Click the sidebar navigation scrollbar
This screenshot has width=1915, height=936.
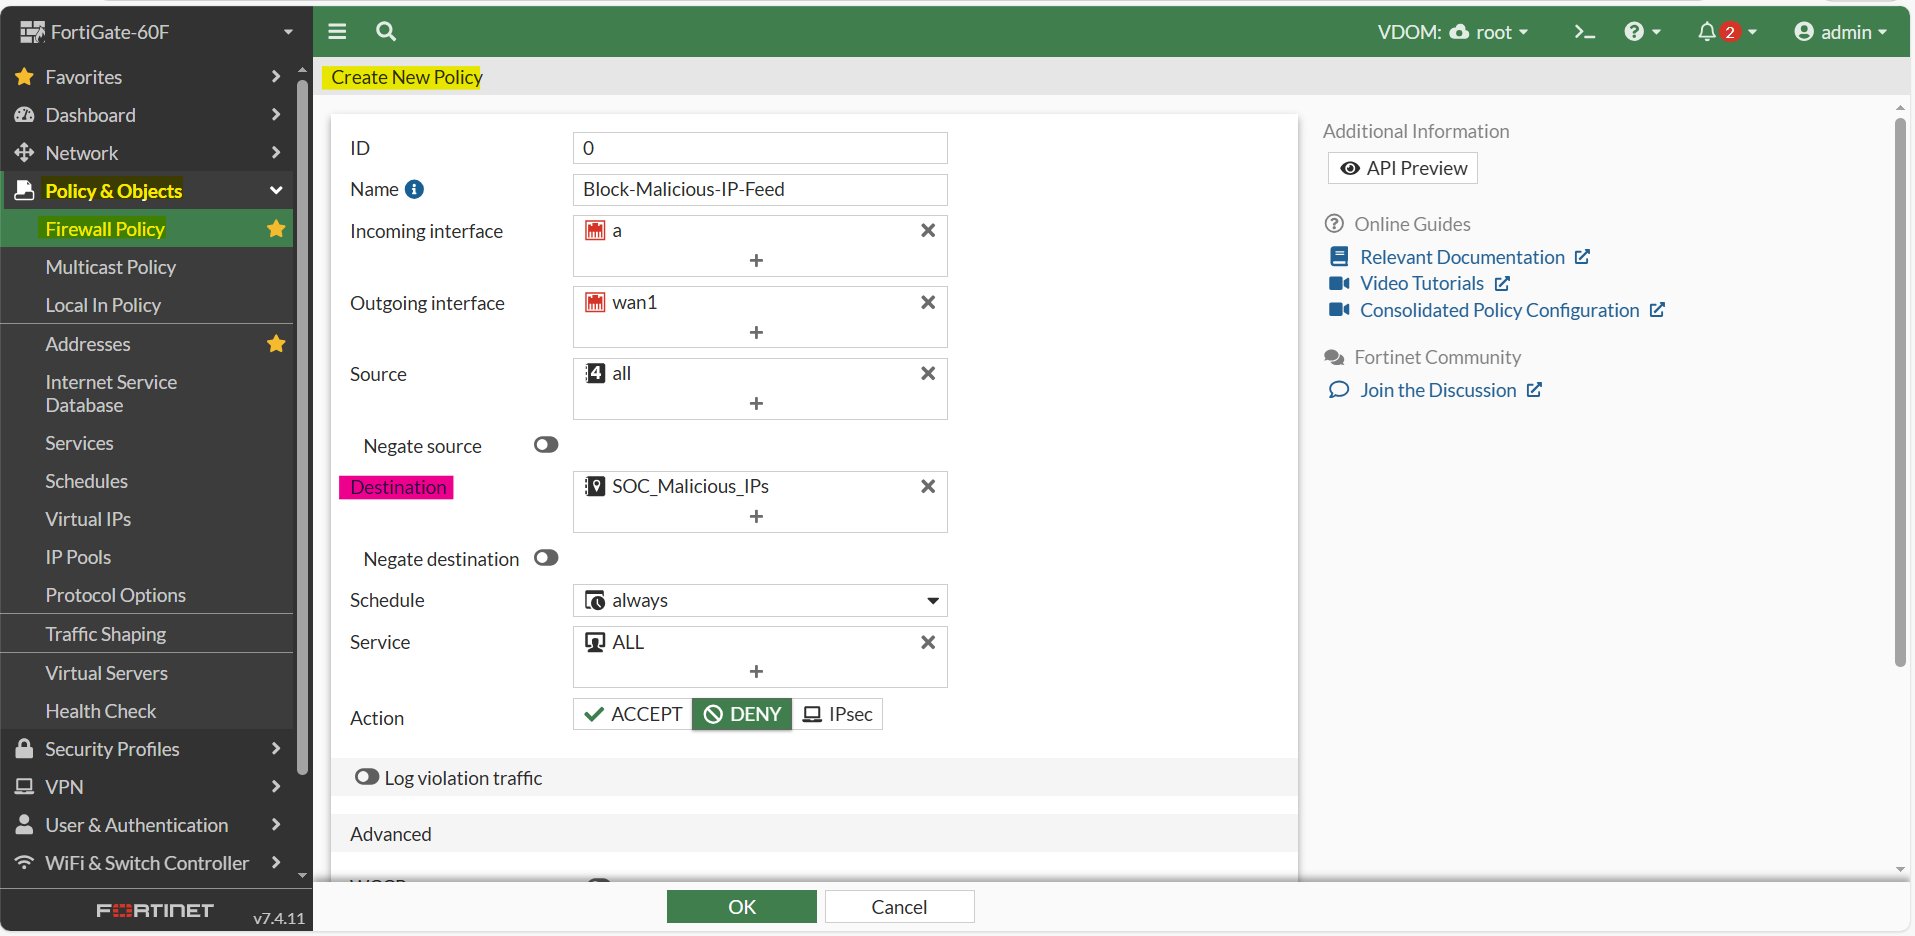point(302,427)
